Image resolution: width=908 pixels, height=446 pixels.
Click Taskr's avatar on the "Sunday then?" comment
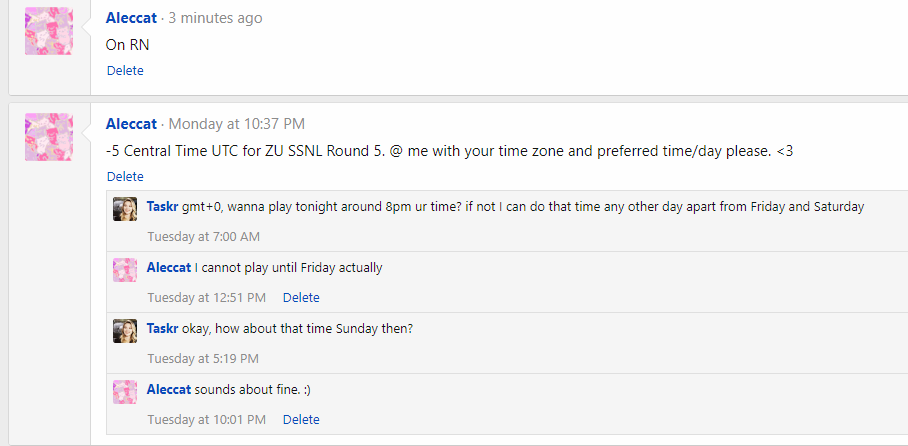coord(125,331)
